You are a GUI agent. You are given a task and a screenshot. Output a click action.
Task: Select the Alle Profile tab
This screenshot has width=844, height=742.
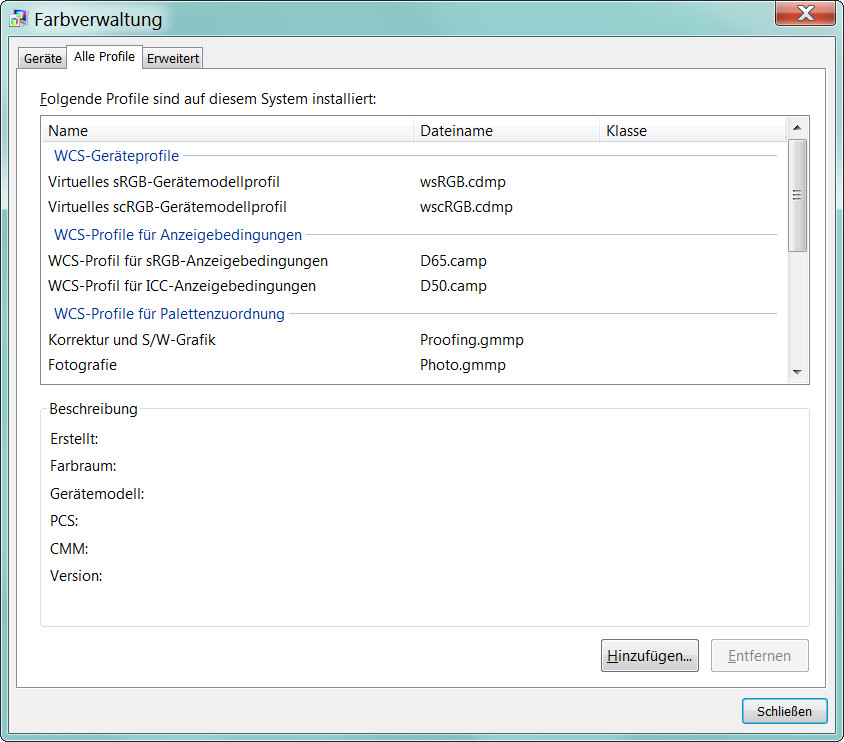click(x=104, y=57)
